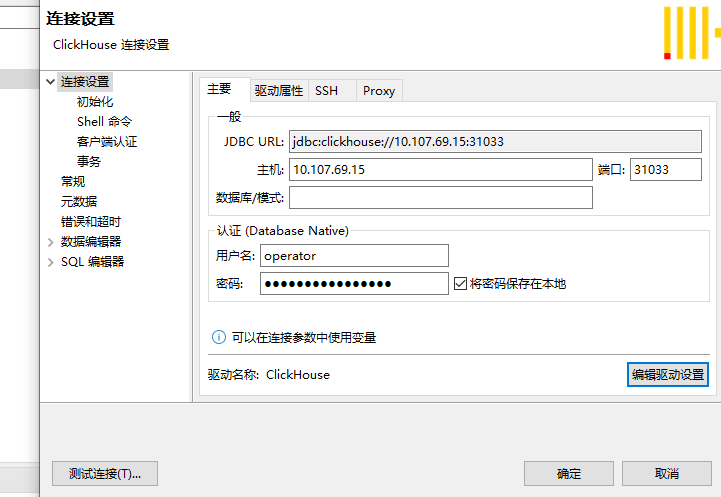
Task: Open the 事务 settings page
Action: (89, 161)
